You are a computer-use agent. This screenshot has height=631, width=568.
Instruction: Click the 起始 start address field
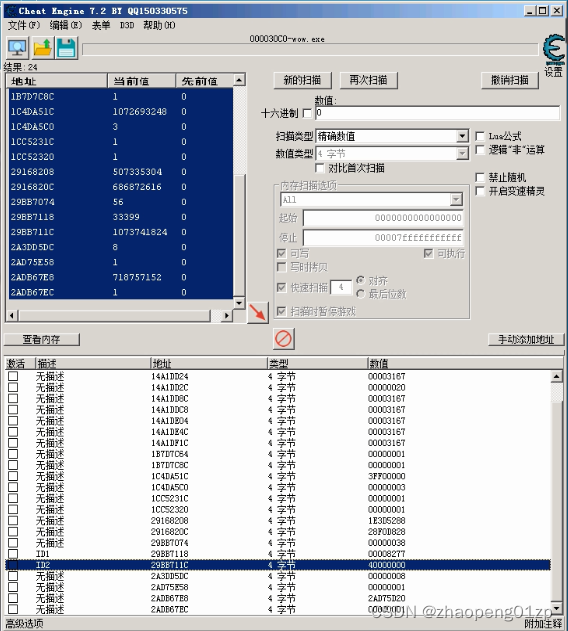tap(383, 218)
